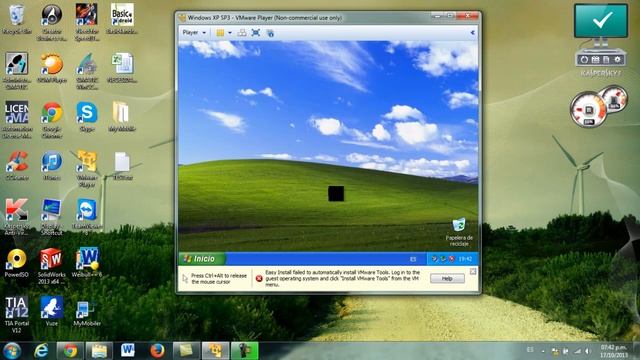Click the Help button in VMware notification

click(x=447, y=278)
